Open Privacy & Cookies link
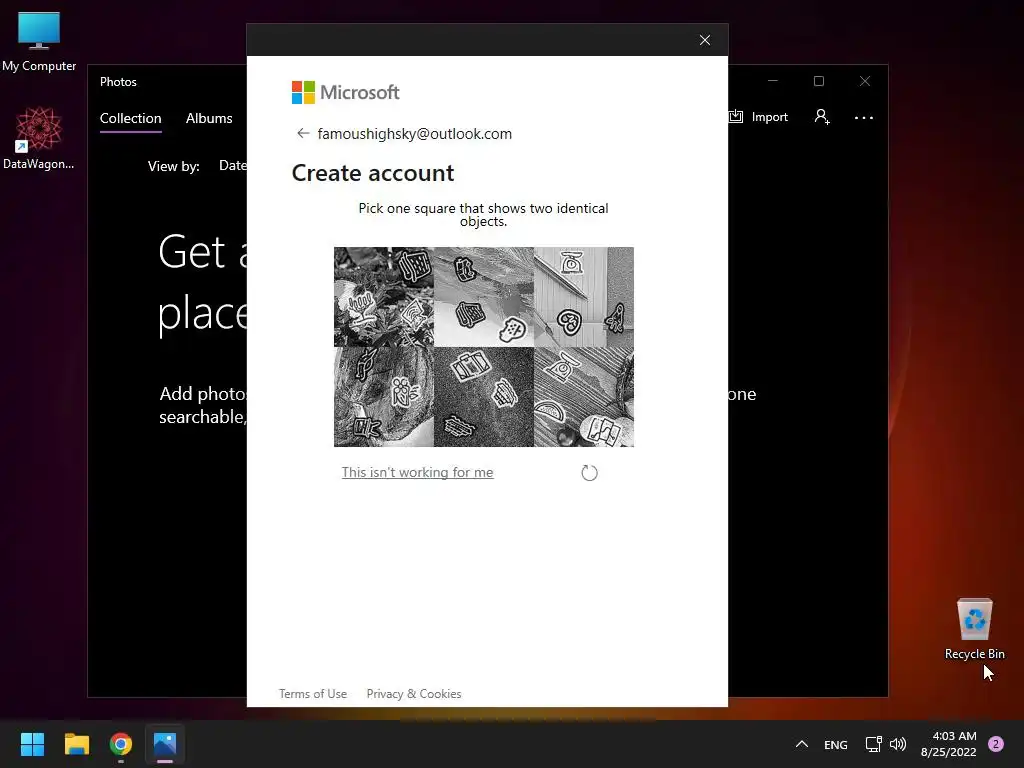Screen dimensions: 1024x768 (413, 694)
